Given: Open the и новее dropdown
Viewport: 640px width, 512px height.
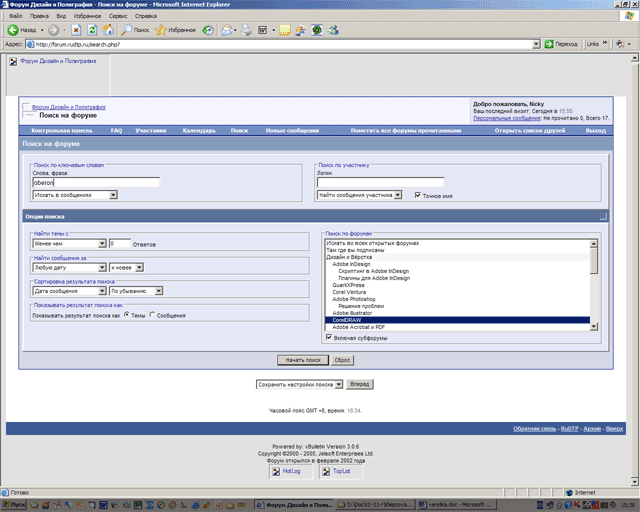Looking at the screenshot, I should [126, 267].
